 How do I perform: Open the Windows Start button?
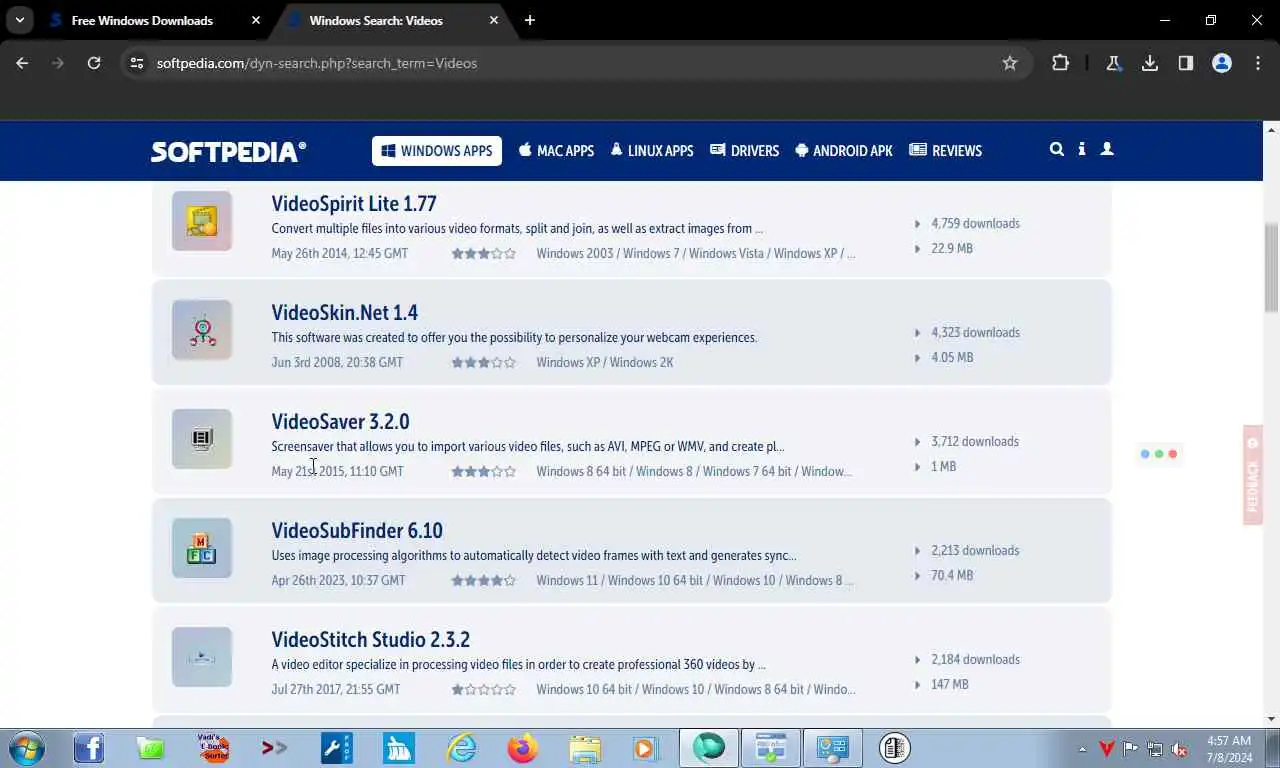click(26, 748)
